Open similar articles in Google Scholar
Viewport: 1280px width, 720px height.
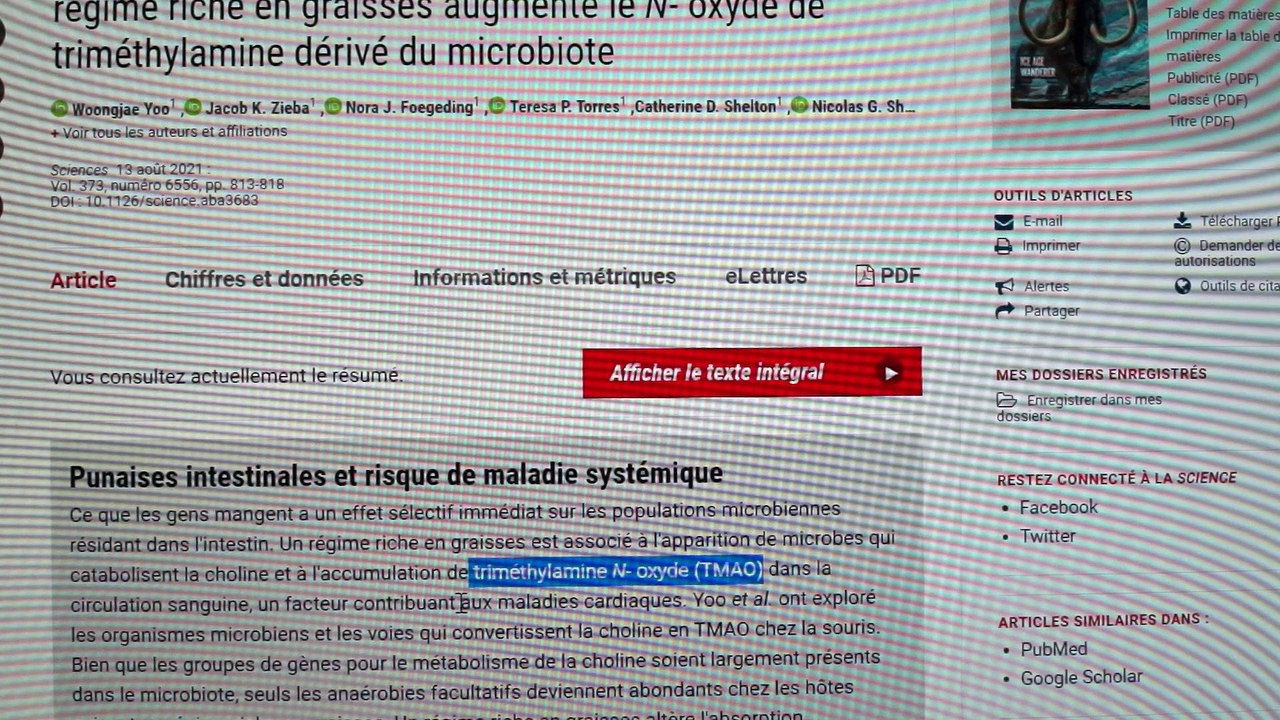(x=1081, y=677)
